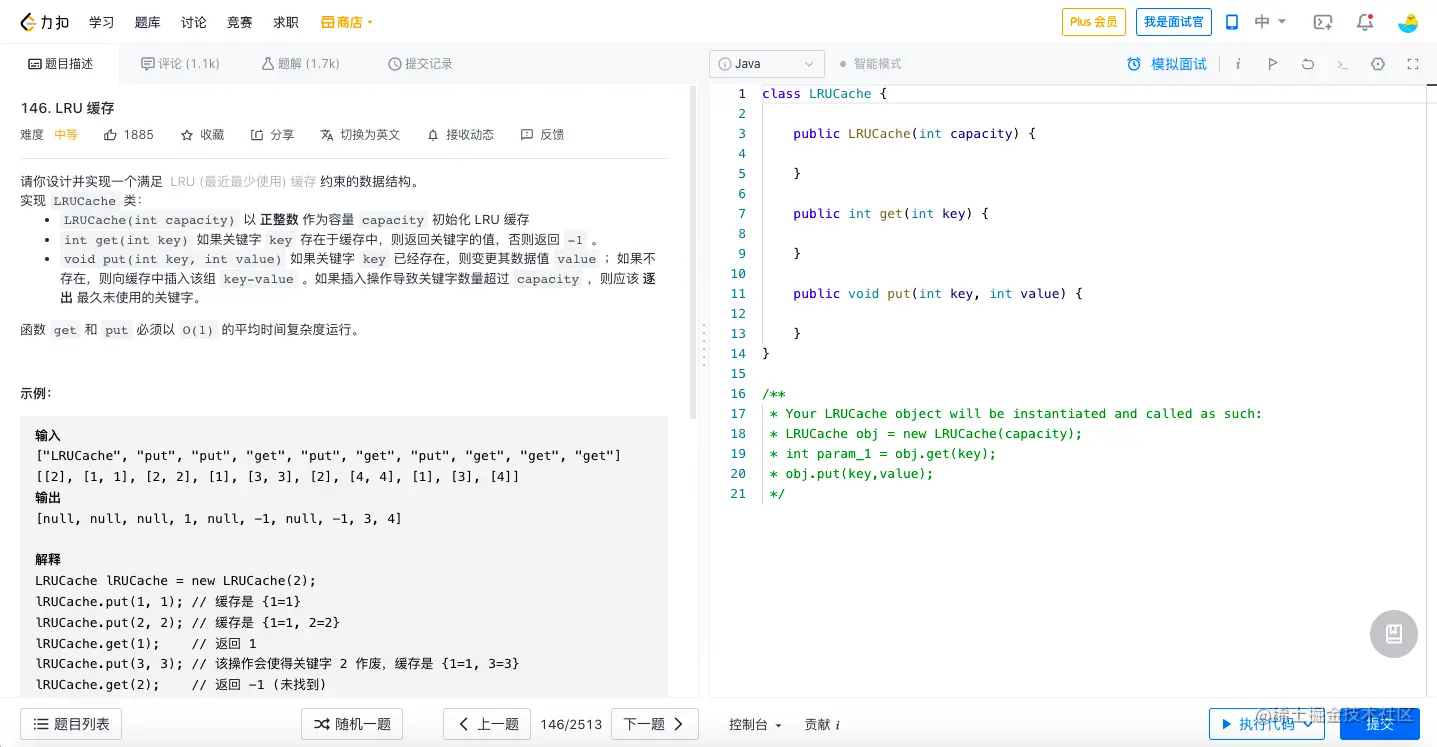Screen dimensions: 1437x747
Task: Click the LRU (最近最少使用) 缓存 link
Action: (243, 182)
